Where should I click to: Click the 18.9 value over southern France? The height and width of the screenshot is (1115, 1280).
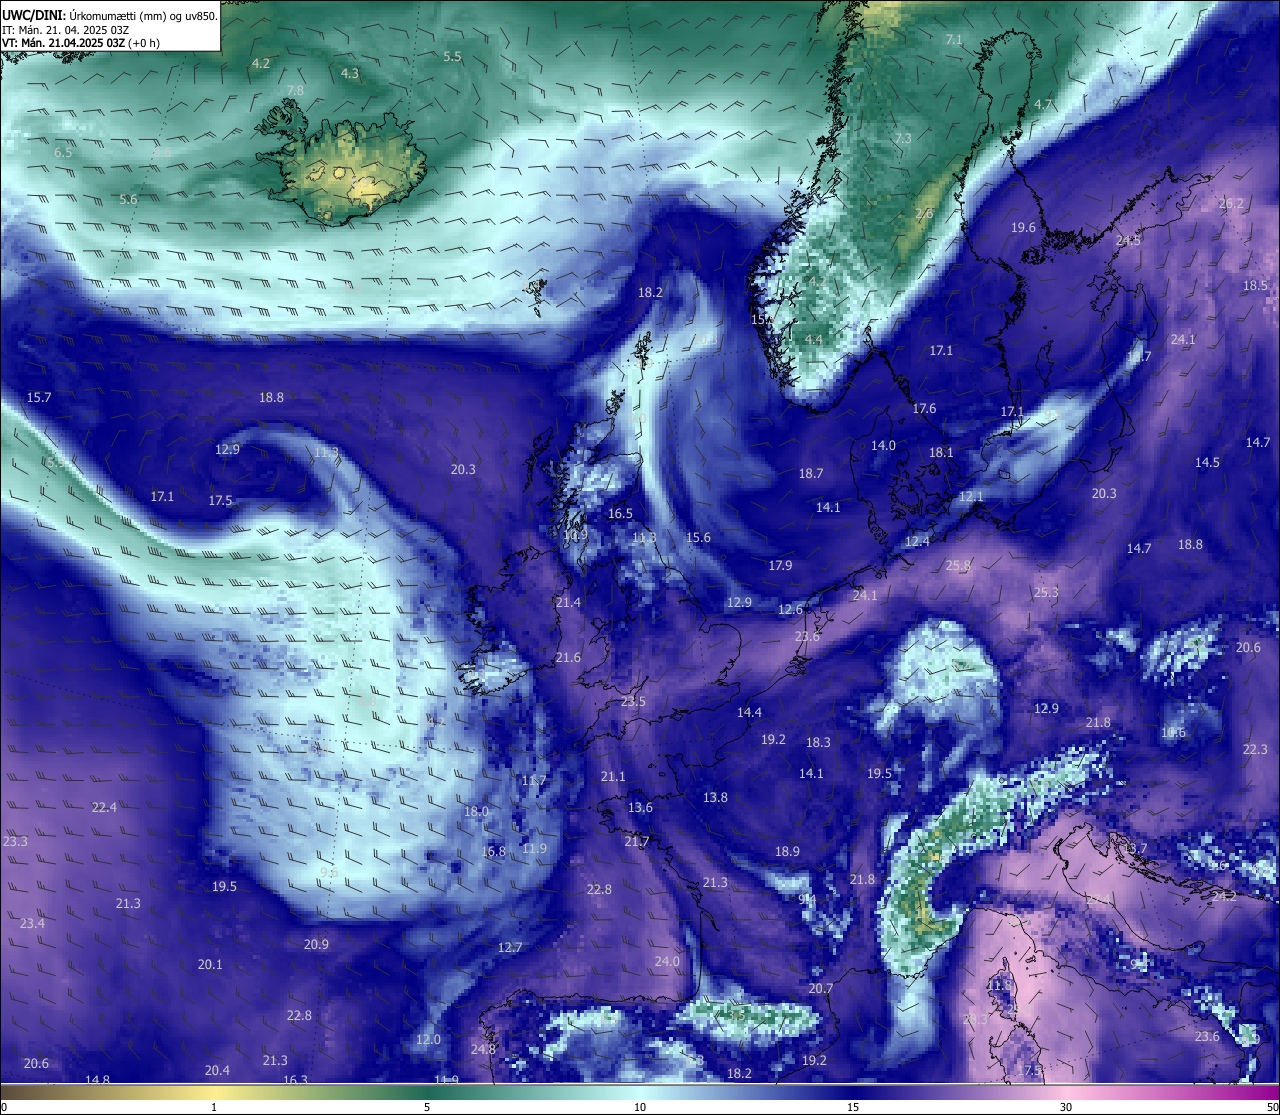pyautogui.click(x=787, y=852)
